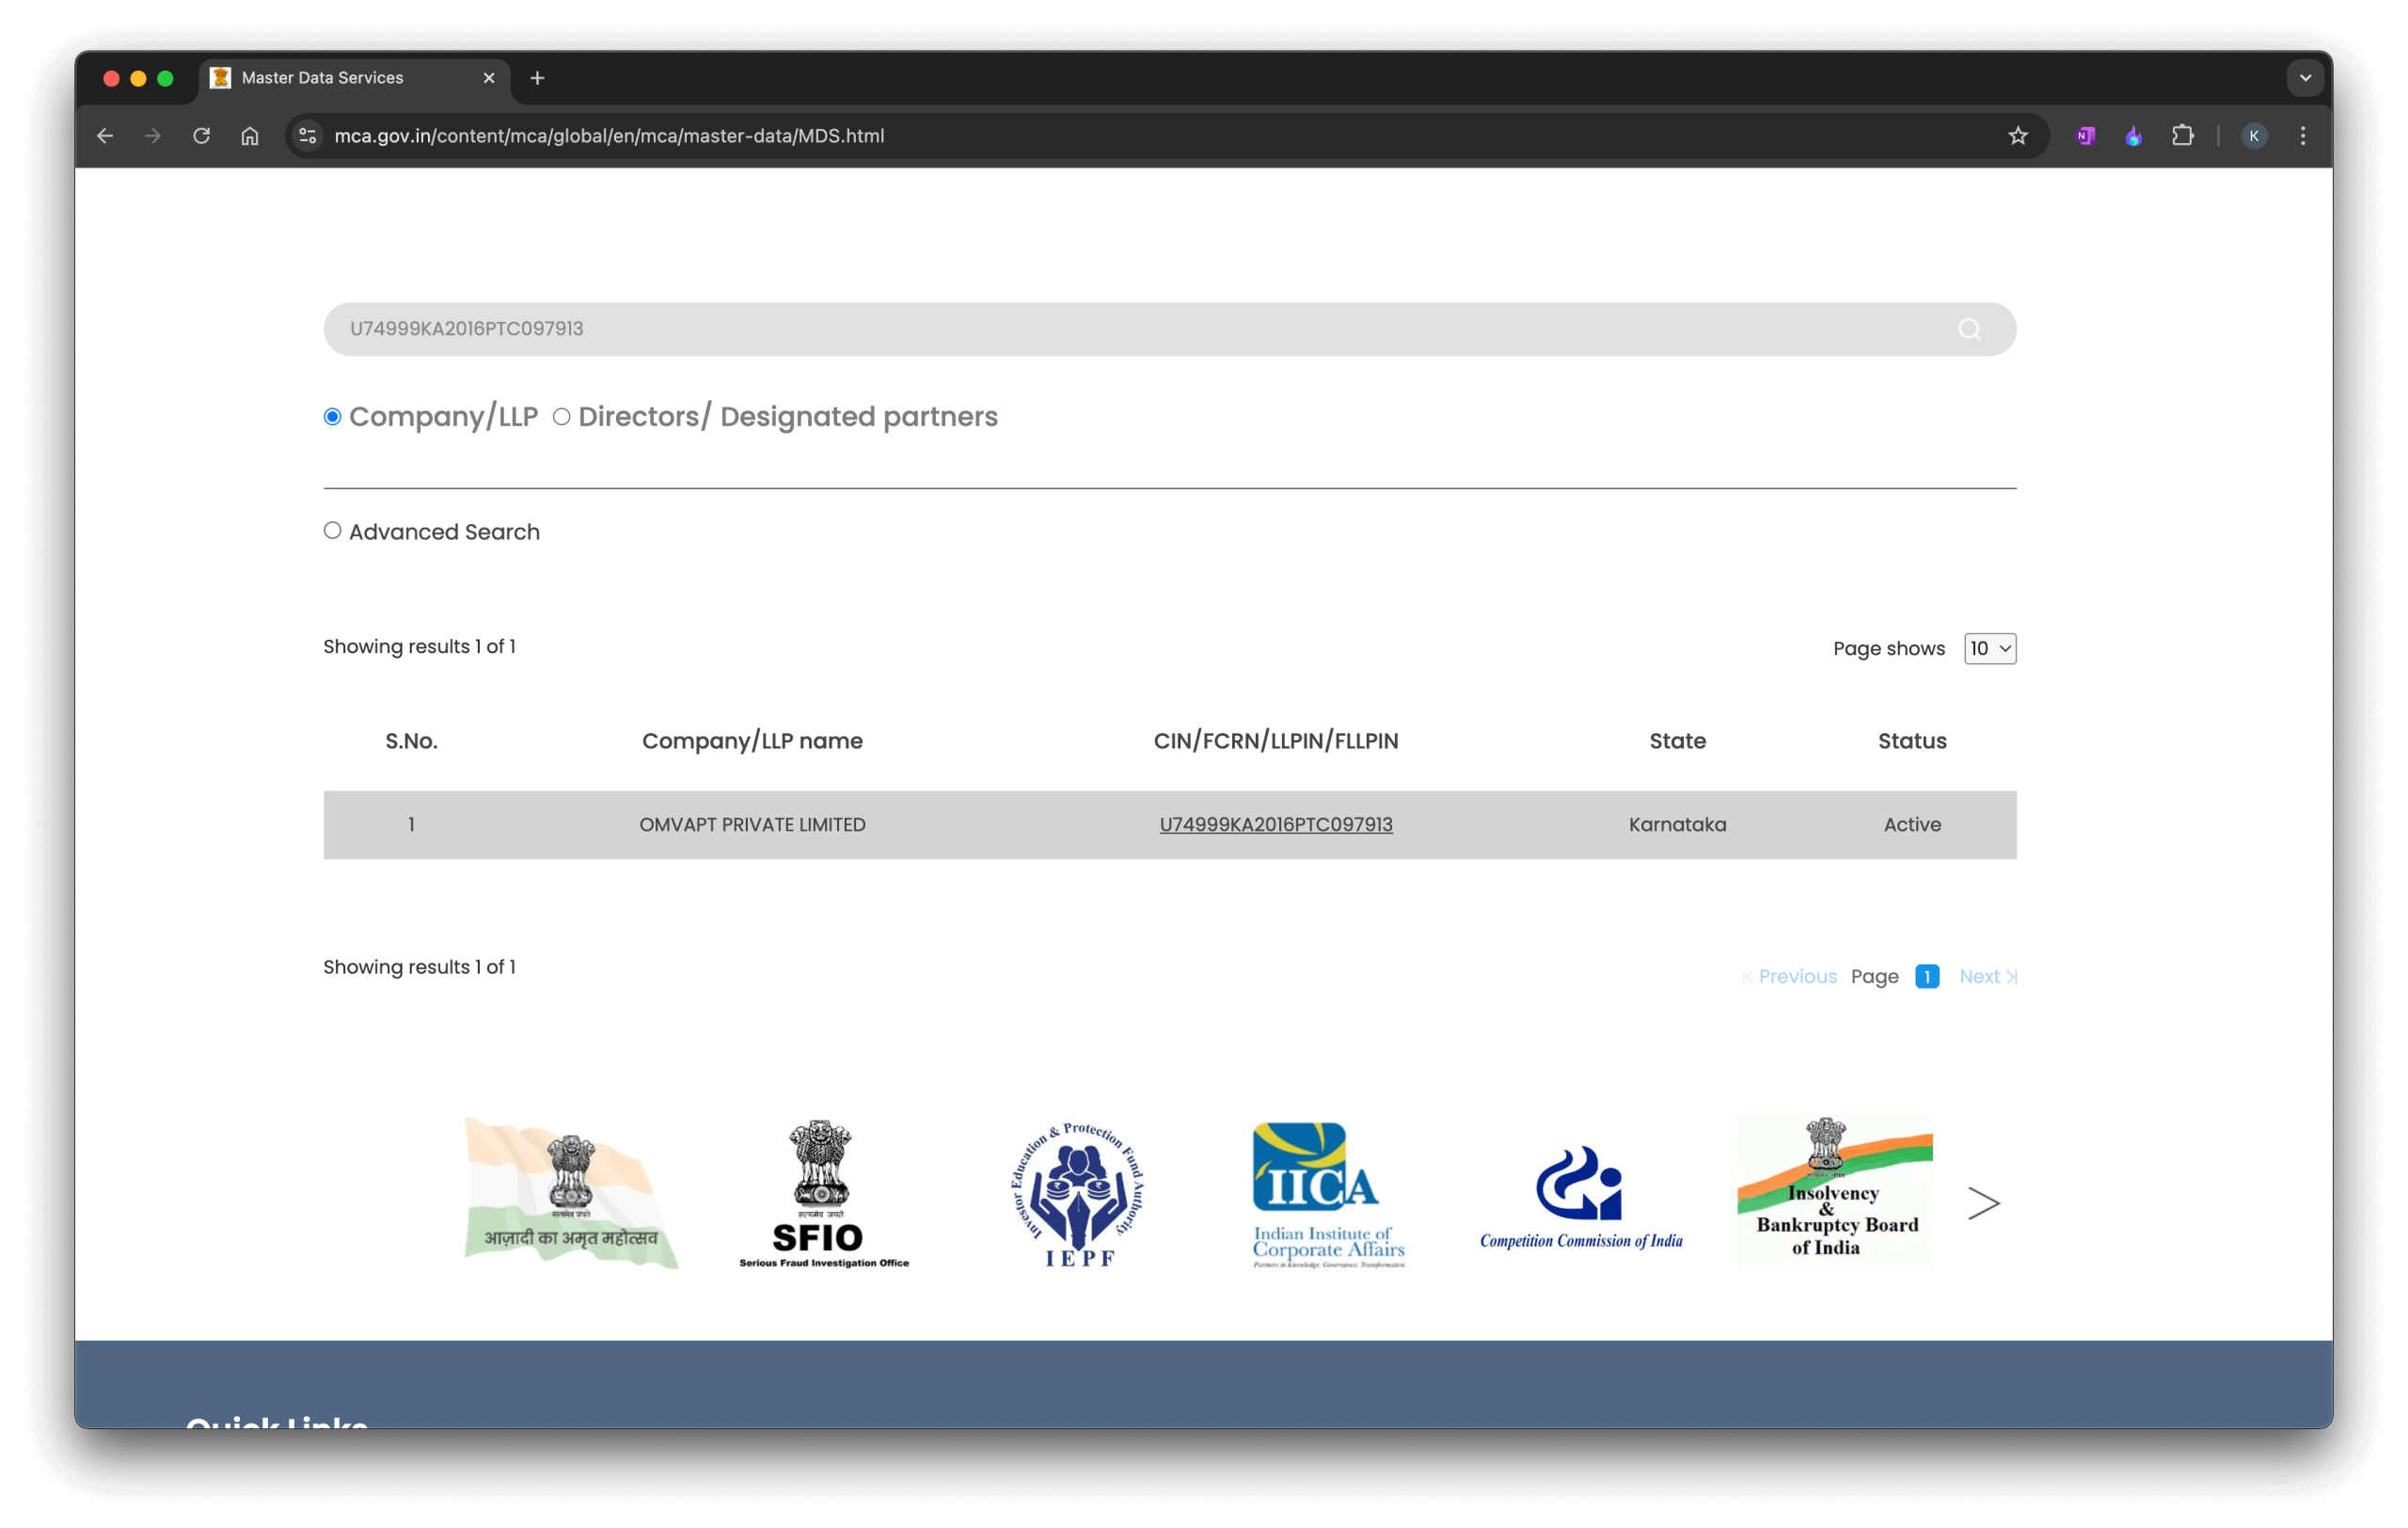Enable the Advanced Search radio option
The height and width of the screenshot is (1528, 2408).
pos(332,531)
